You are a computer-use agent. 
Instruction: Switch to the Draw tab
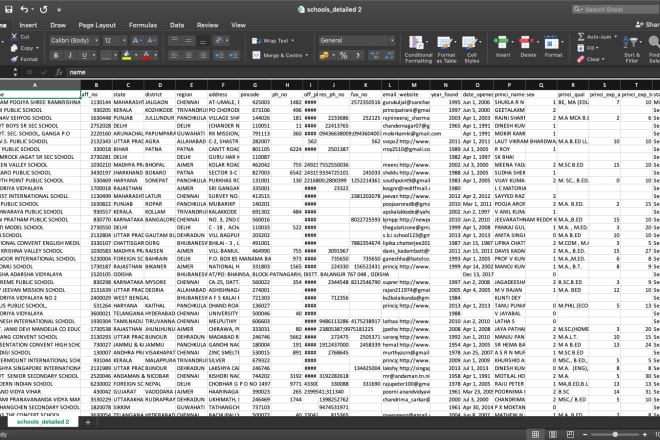pos(58,25)
